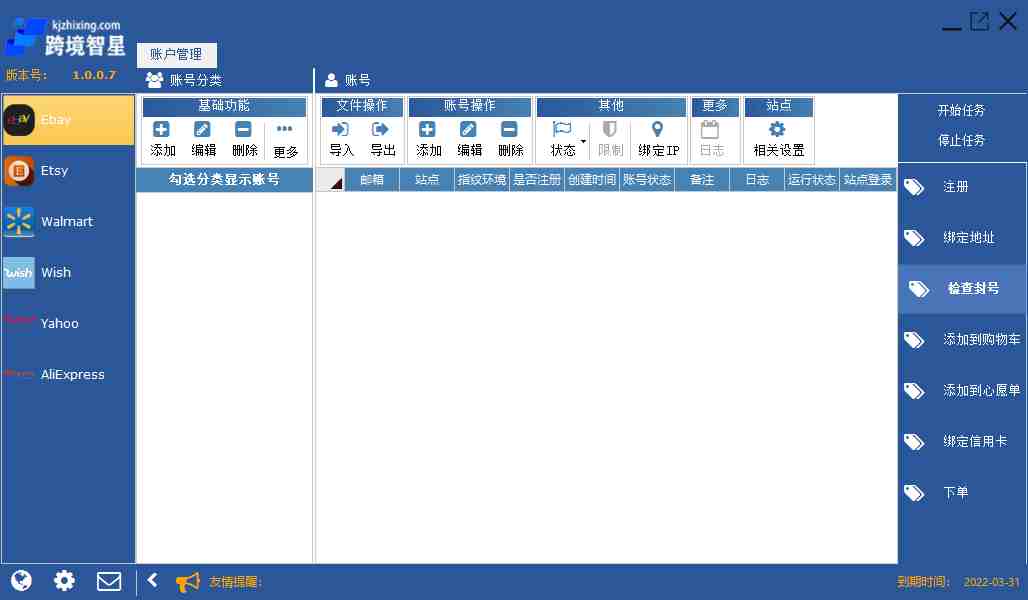Select the 下单 task
Viewport: 1028px width, 600px height.
pyautogui.click(x=962, y=492)
